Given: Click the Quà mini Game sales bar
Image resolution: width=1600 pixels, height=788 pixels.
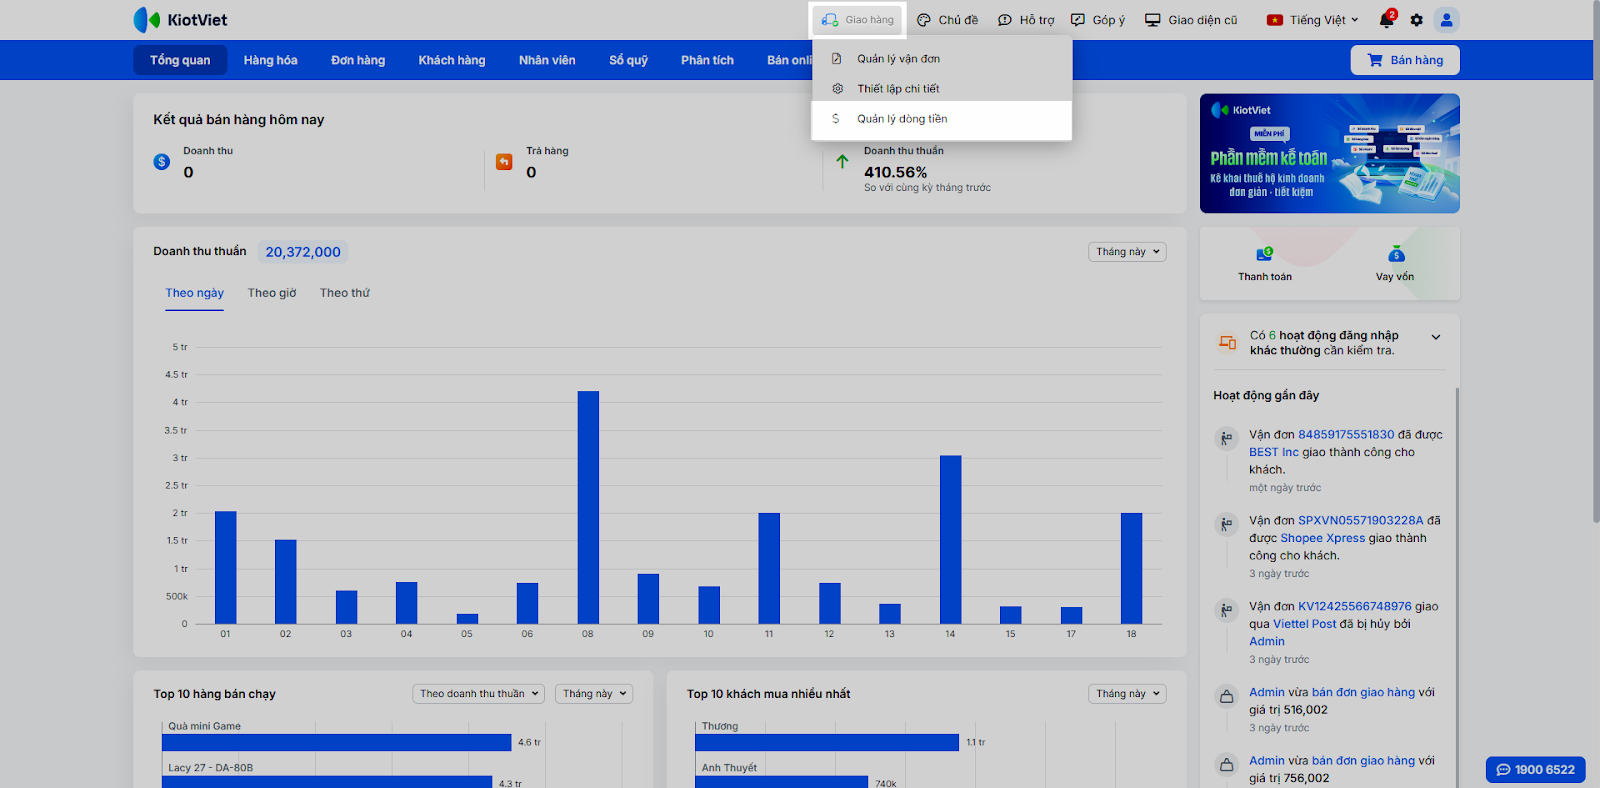Looking at the screenshot, I should click(x=337, y=743).
